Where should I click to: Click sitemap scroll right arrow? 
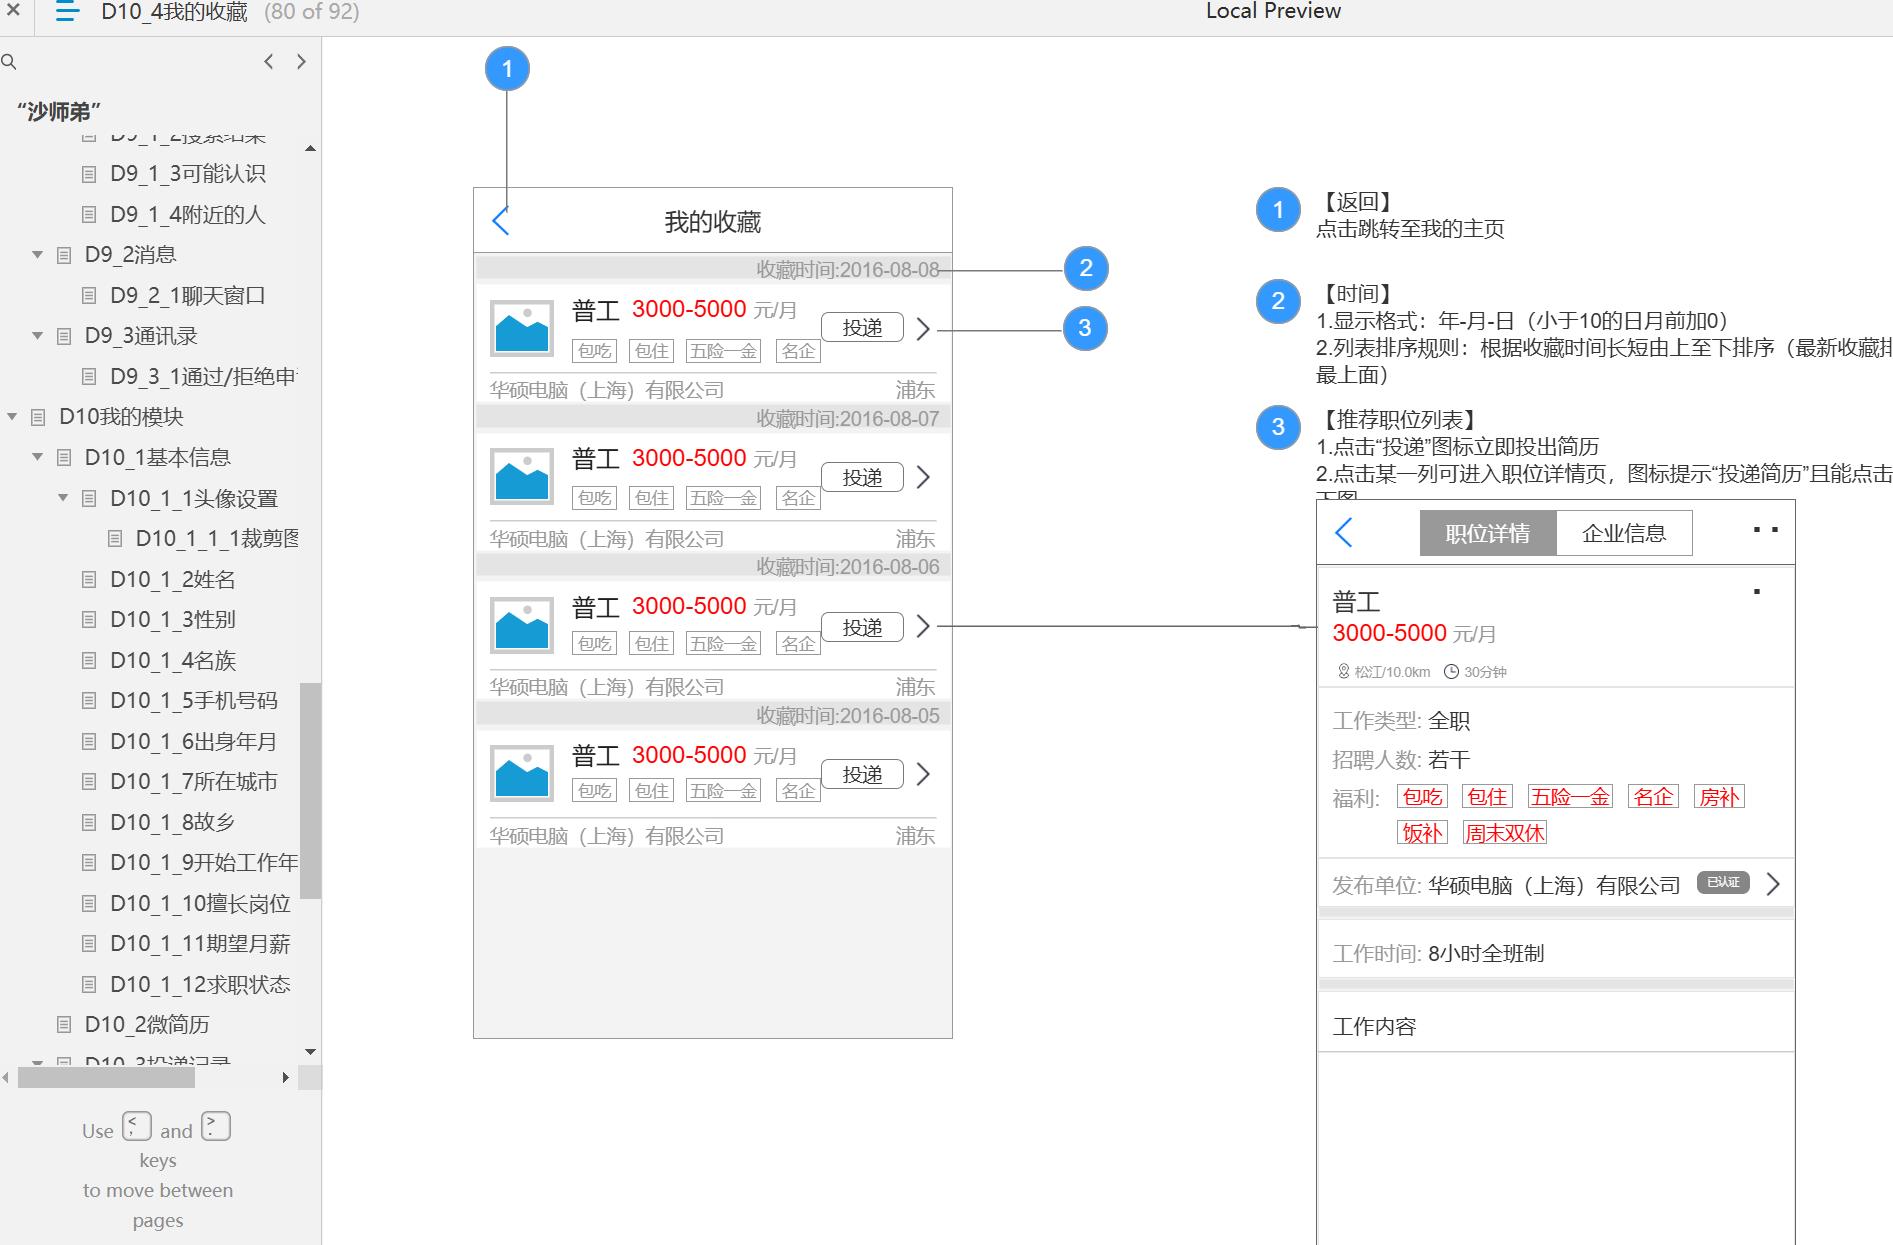pyautogui.click(x=286, y=1077)
